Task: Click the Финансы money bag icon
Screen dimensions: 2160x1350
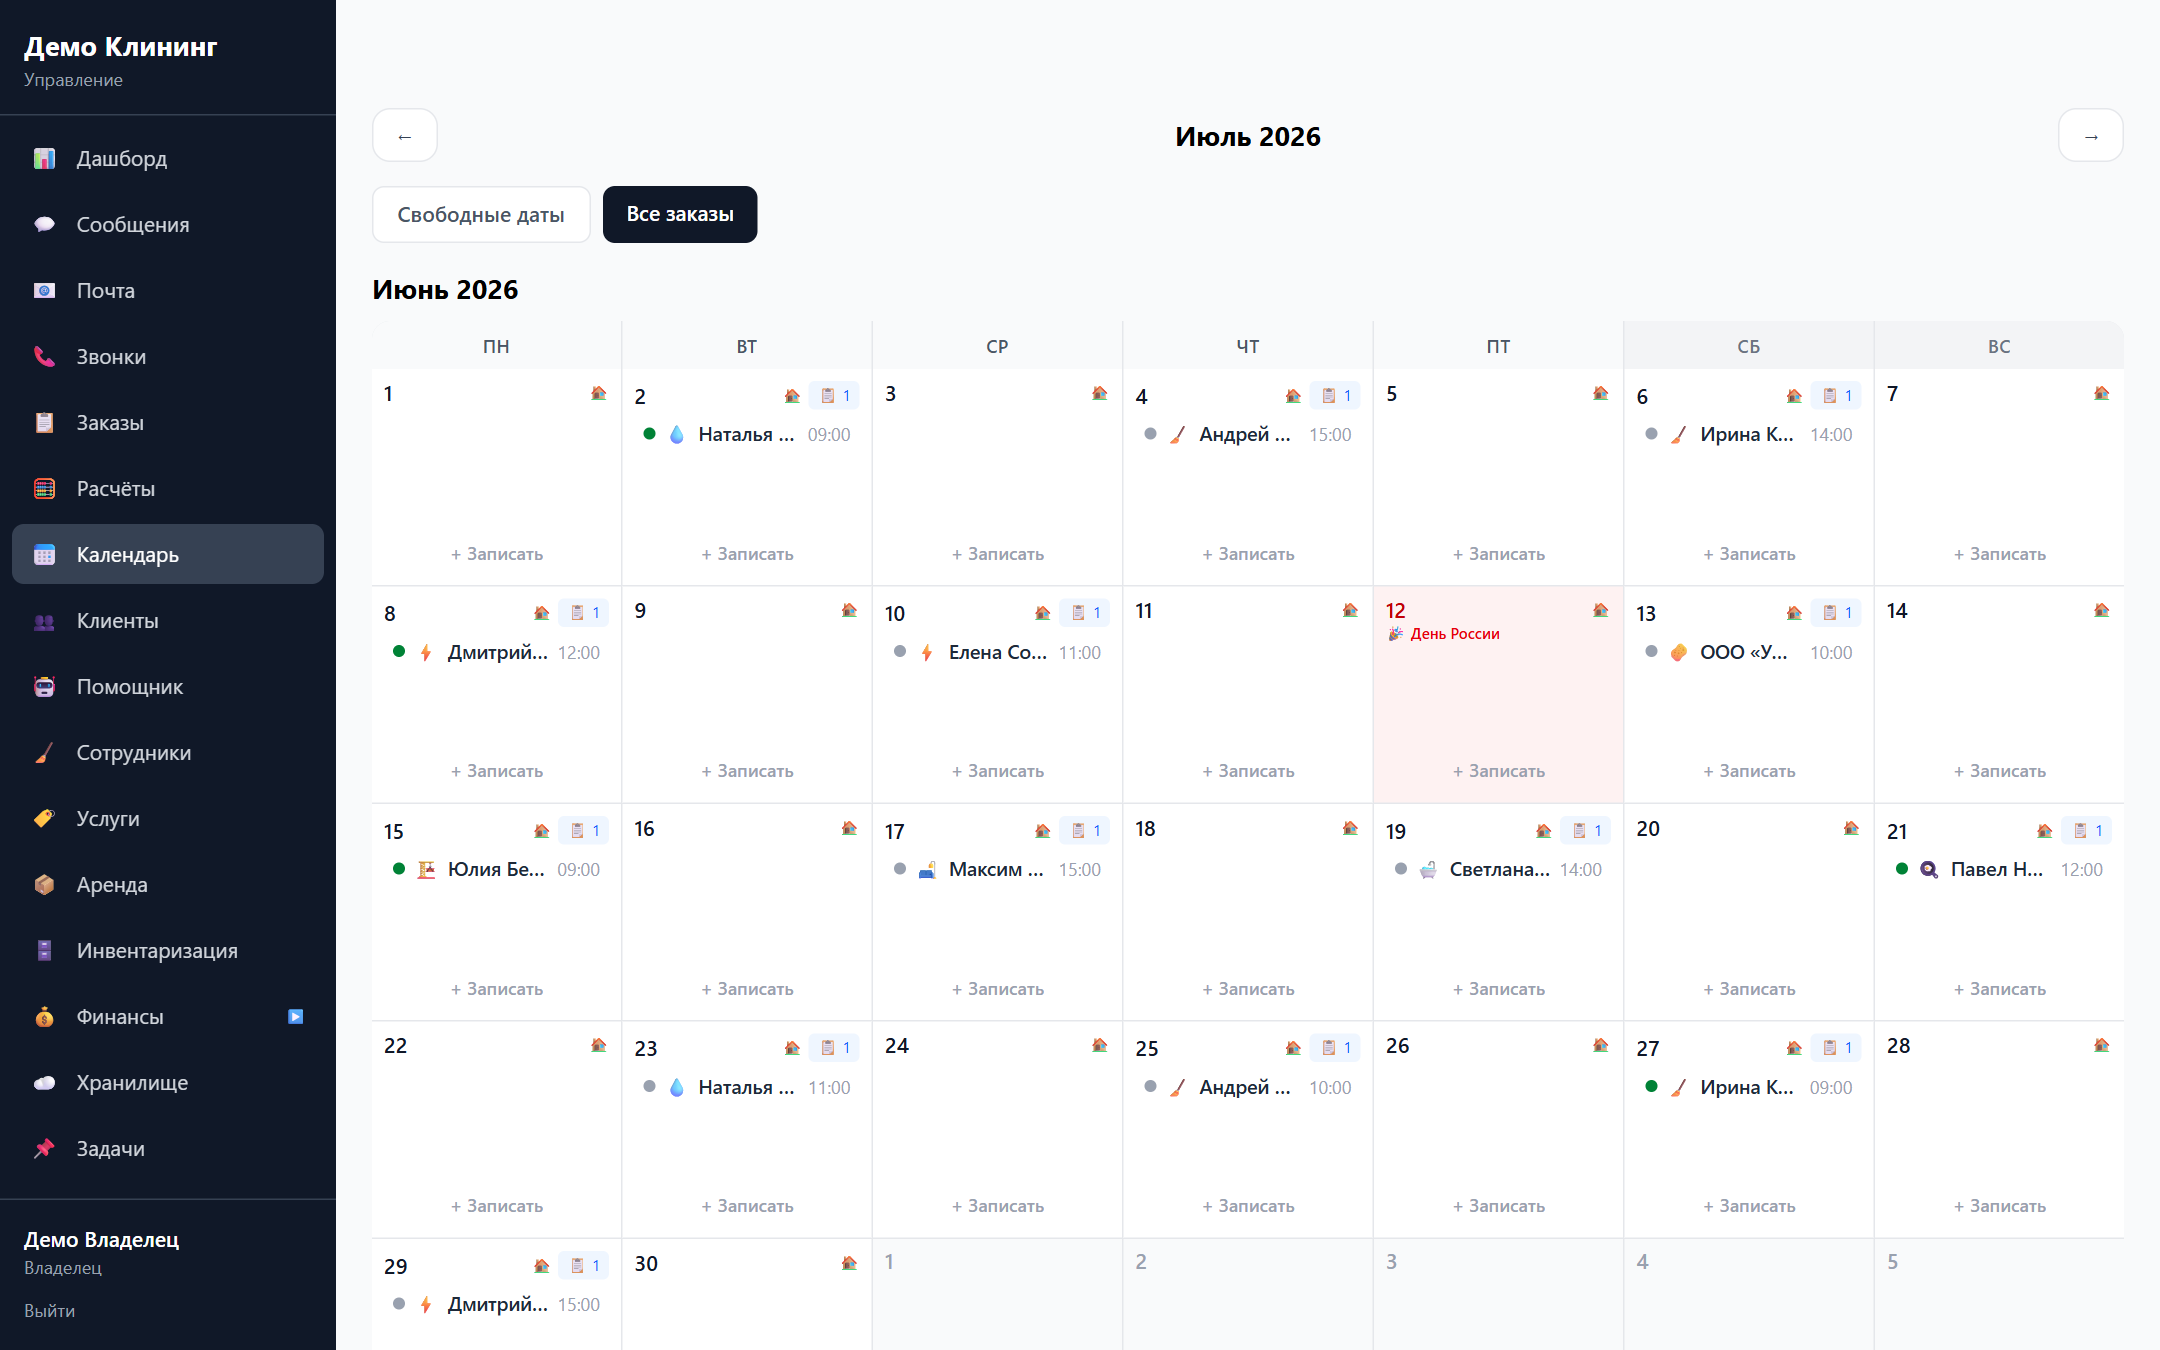Action: [44, 1017]
